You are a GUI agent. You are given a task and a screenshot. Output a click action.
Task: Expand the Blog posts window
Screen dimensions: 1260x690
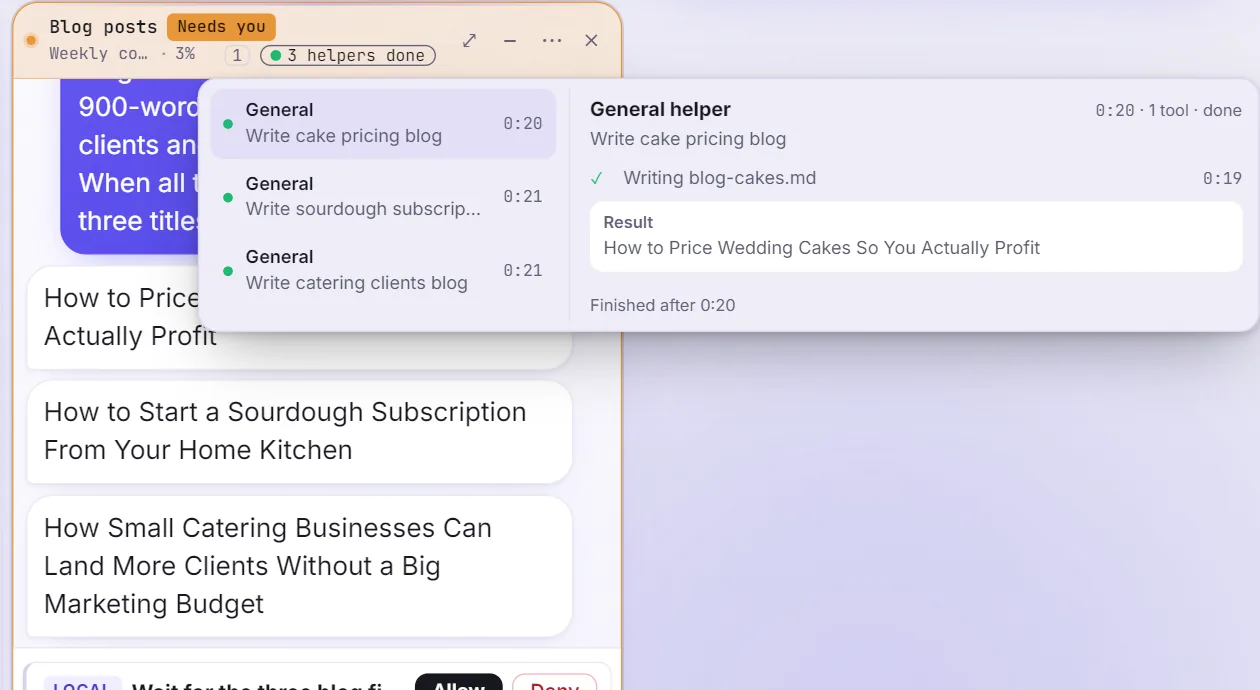[469, 40]
